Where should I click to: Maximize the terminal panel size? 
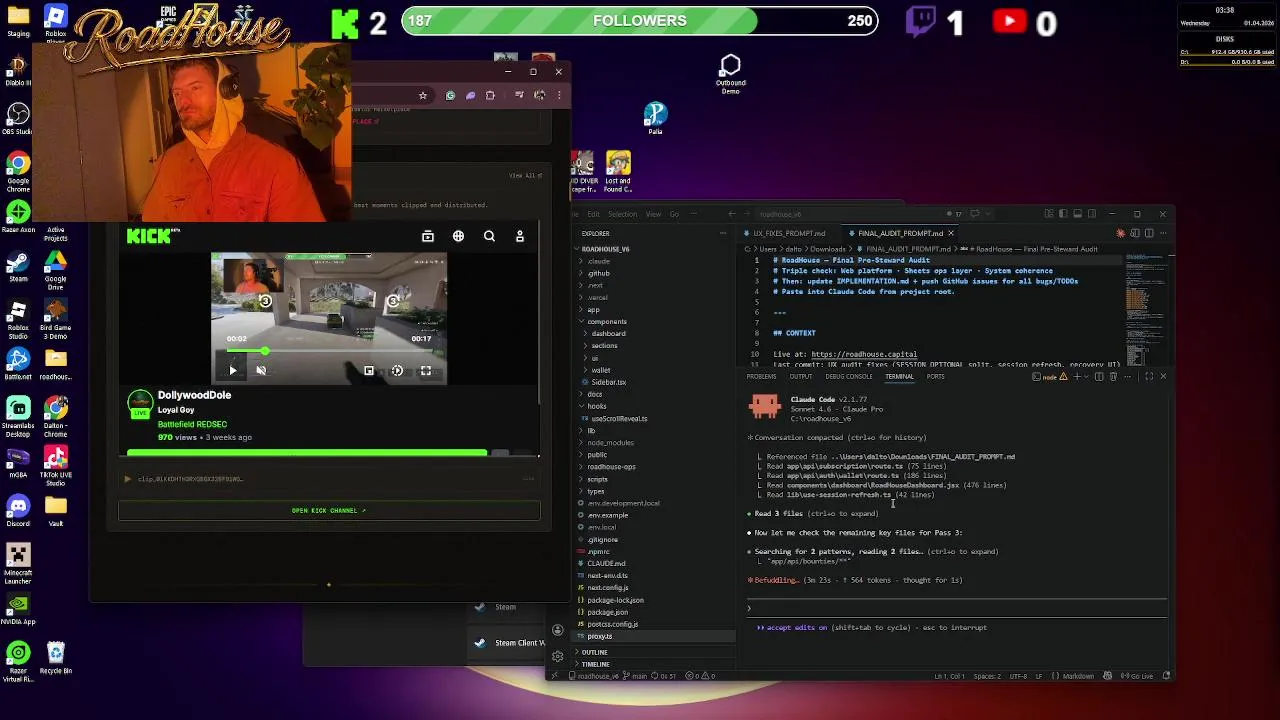tap(1148, 377)
